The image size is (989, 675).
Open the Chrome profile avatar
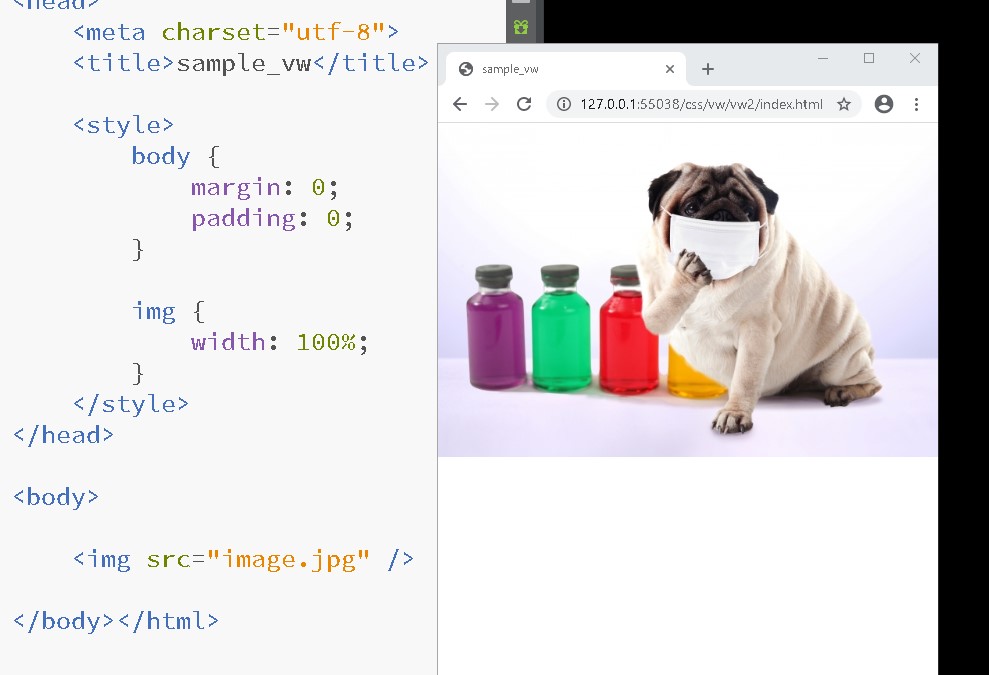[883, 104]
